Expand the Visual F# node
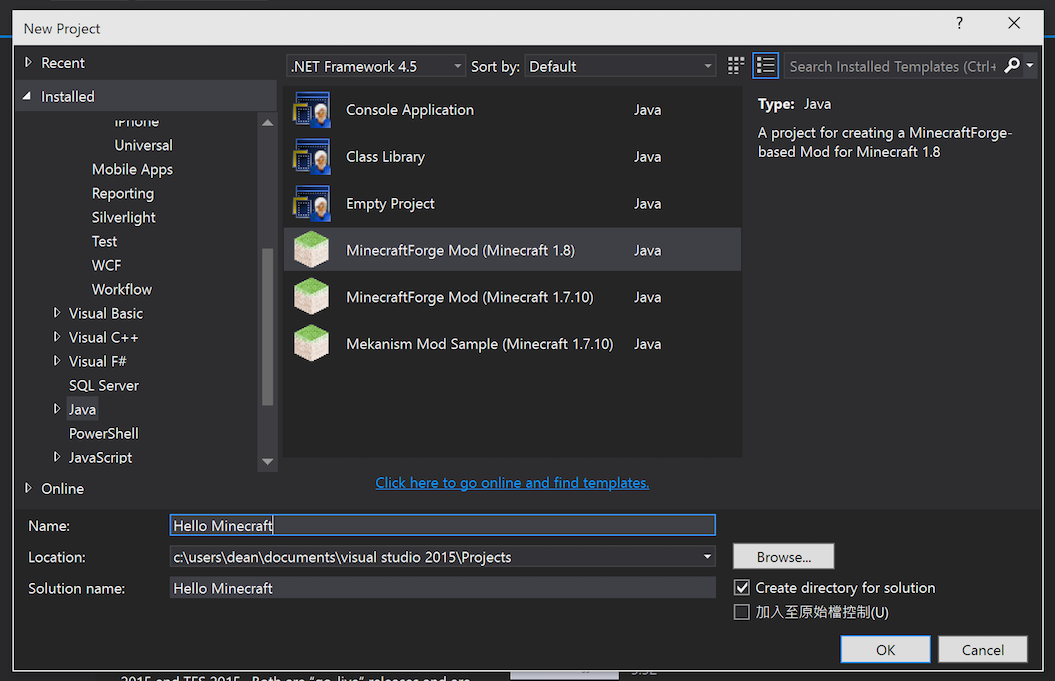Viewport: 1055px width, 681px height. 57,361
